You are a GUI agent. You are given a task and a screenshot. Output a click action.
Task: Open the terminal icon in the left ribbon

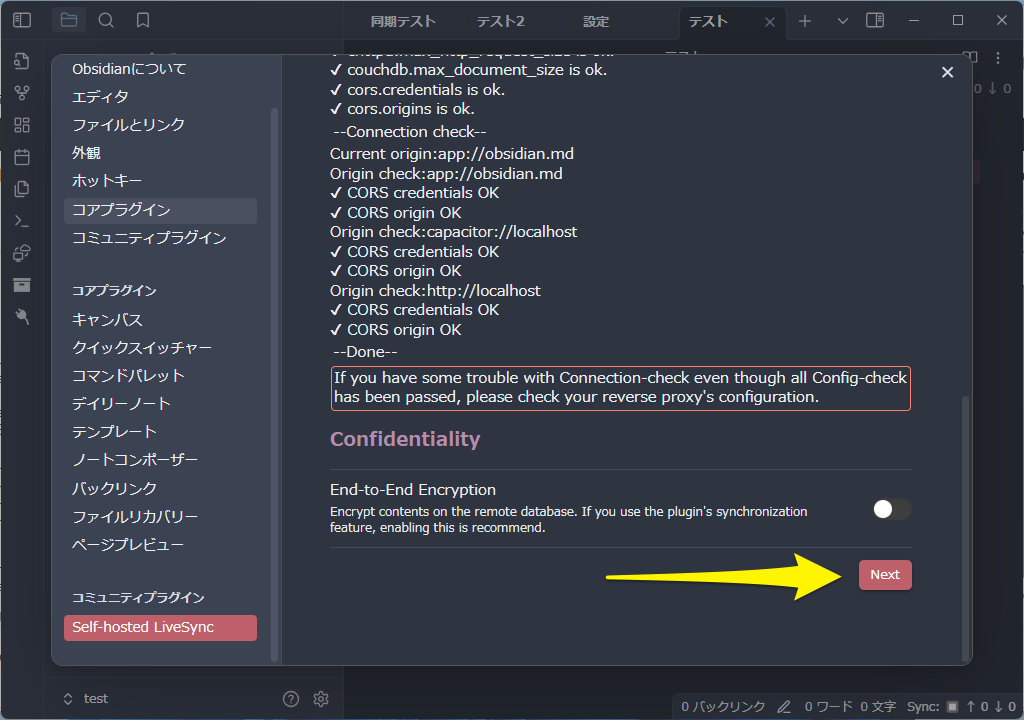(x=21, y=221)
